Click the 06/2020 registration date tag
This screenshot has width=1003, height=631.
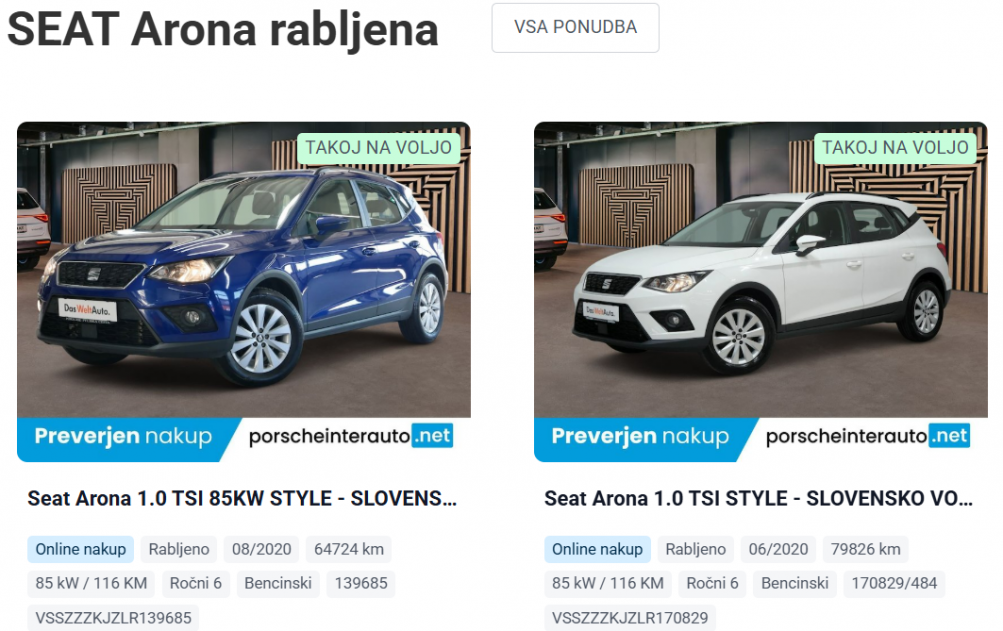(778, 549)
